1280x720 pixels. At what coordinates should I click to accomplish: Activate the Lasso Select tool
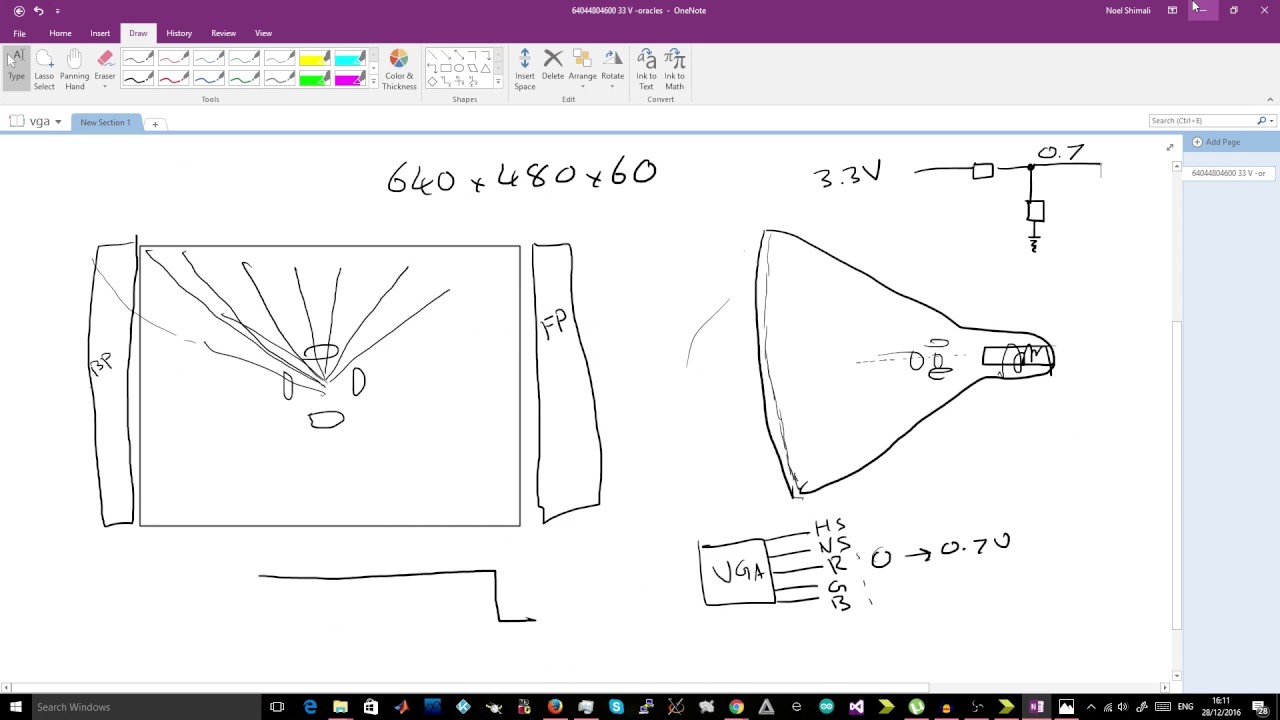click(44, 68)
